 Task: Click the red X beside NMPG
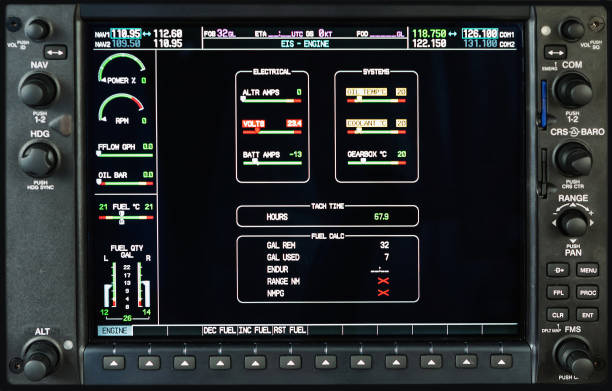[x=383, y=293]
